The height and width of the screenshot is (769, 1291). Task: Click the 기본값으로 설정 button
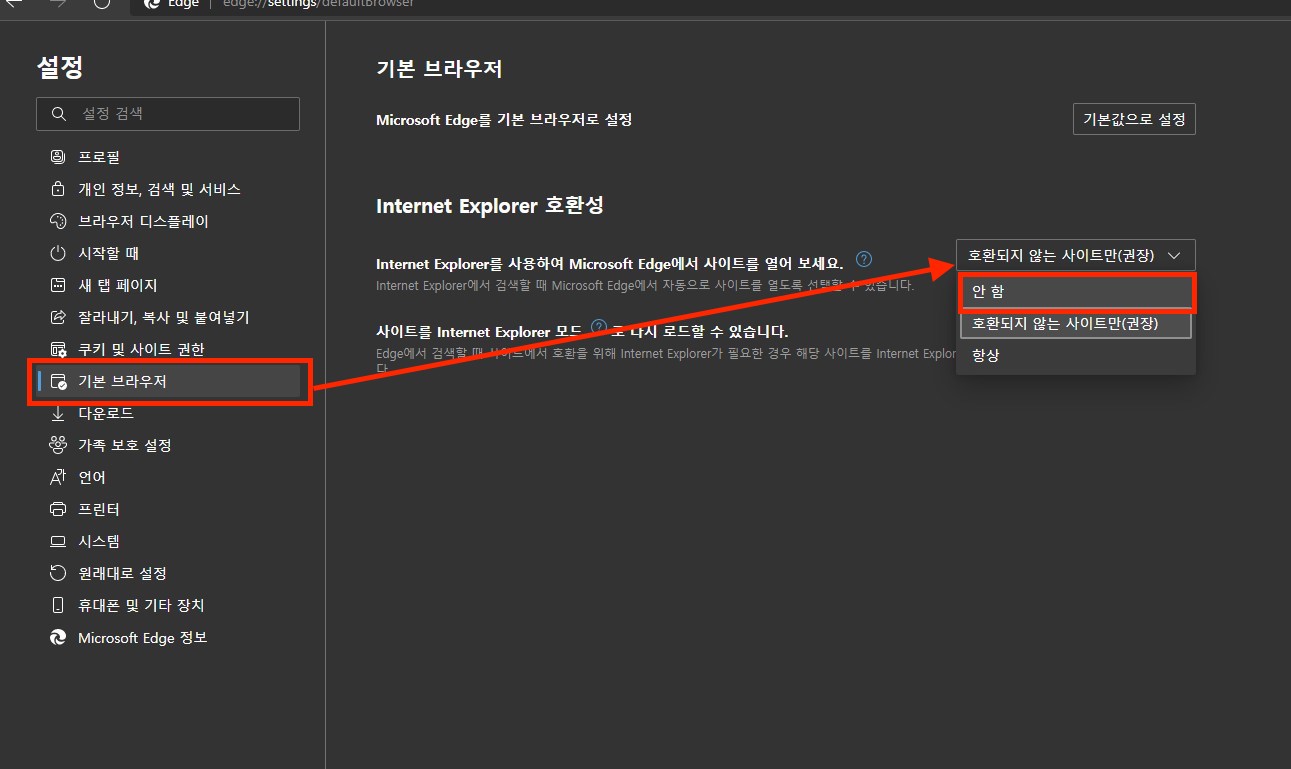point(1134,118)
